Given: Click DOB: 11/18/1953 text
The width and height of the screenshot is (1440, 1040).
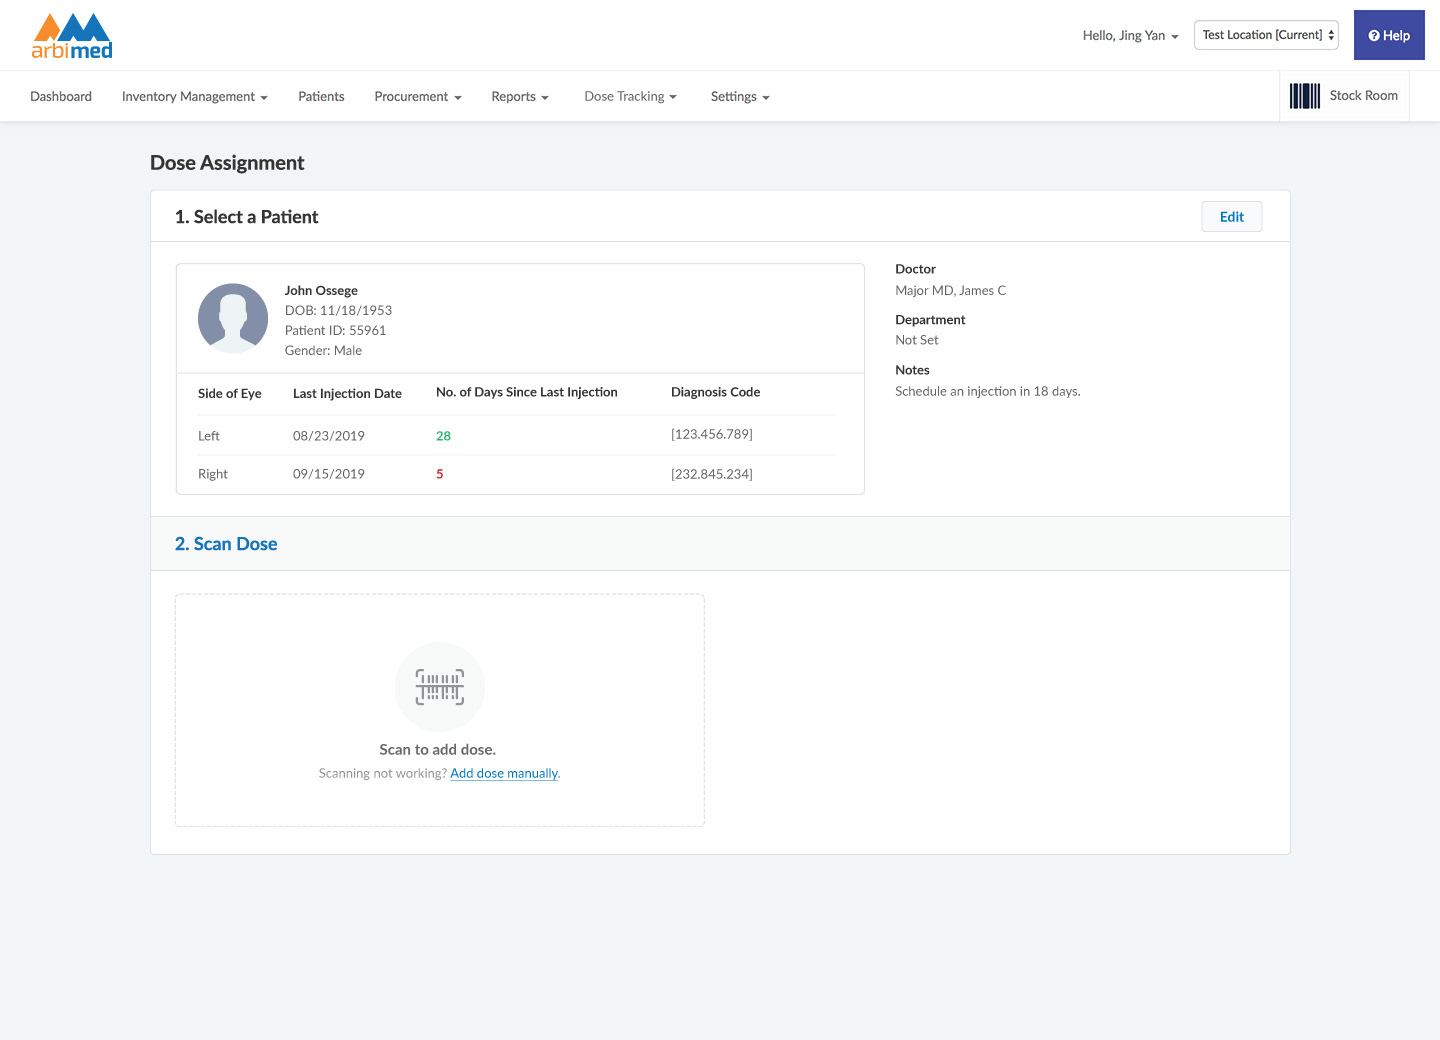Looking at the screenshot, I should (338, 310).
